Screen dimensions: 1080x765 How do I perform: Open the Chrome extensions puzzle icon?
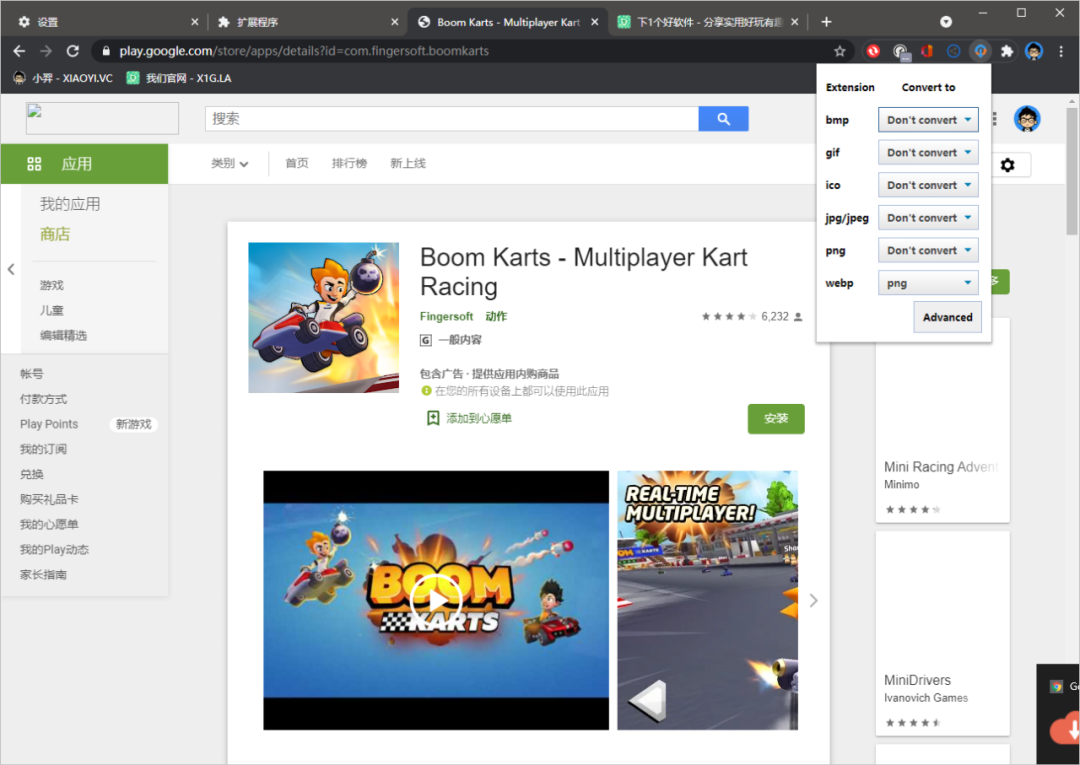(1007, 51)
